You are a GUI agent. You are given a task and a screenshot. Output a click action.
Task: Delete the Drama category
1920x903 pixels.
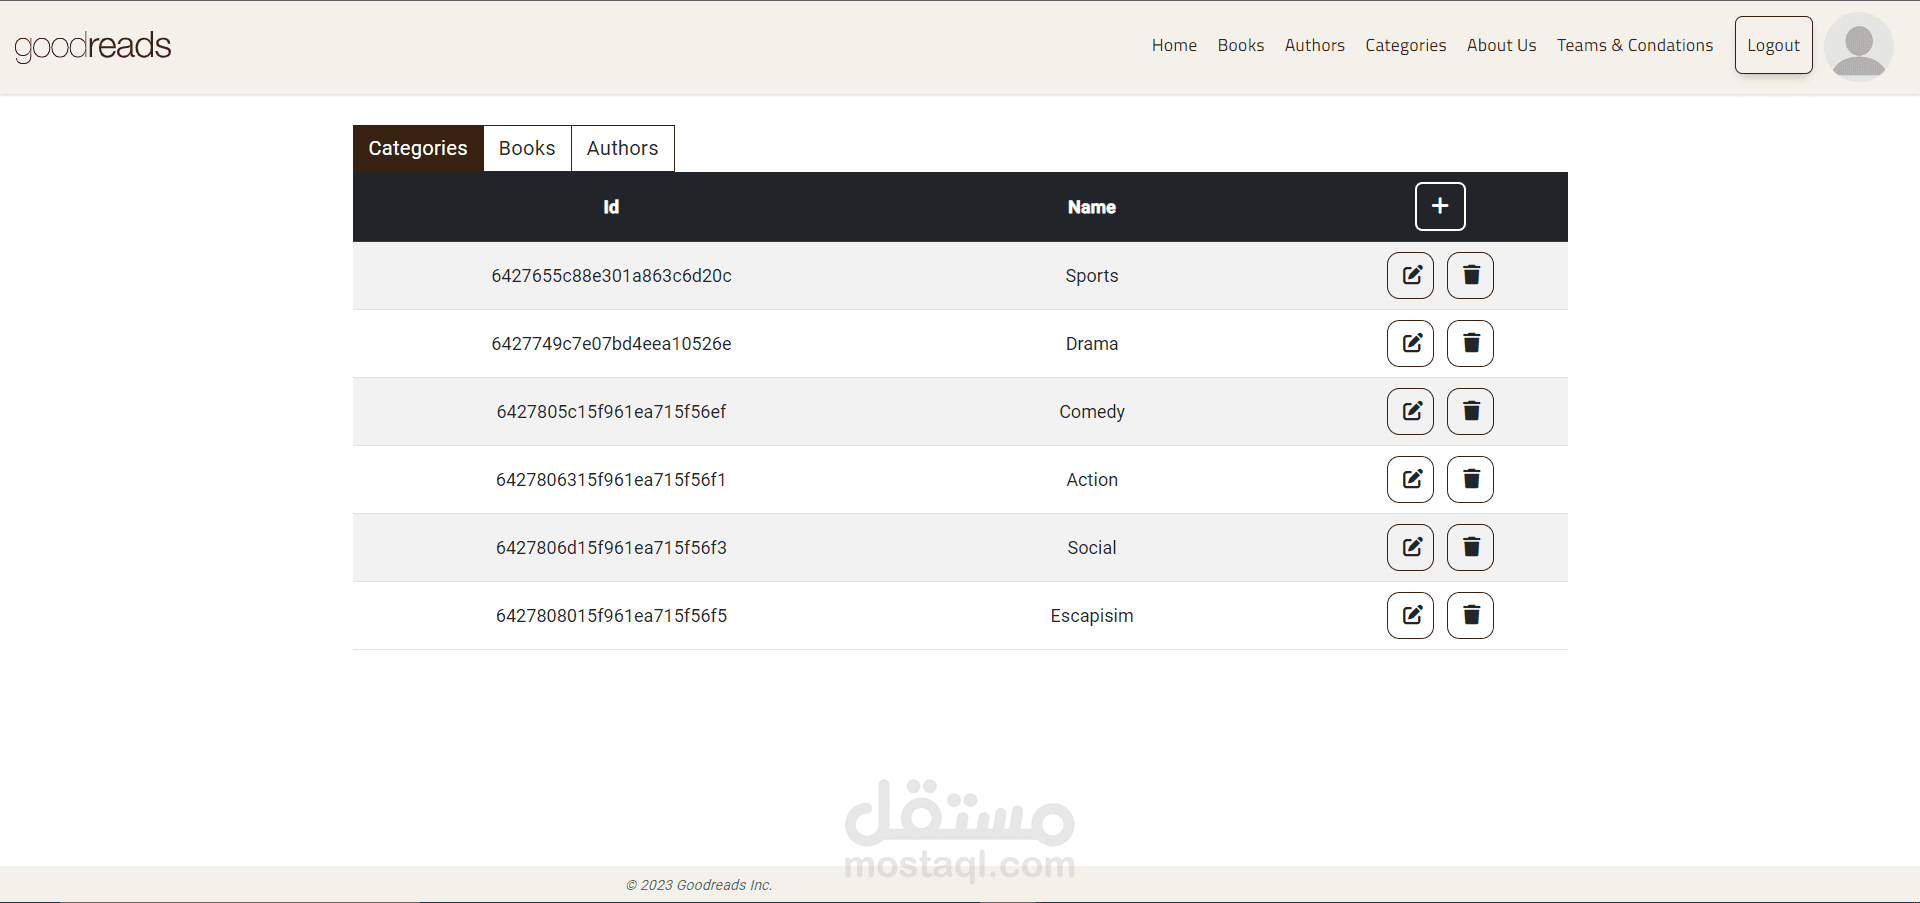click(1470, 343)
